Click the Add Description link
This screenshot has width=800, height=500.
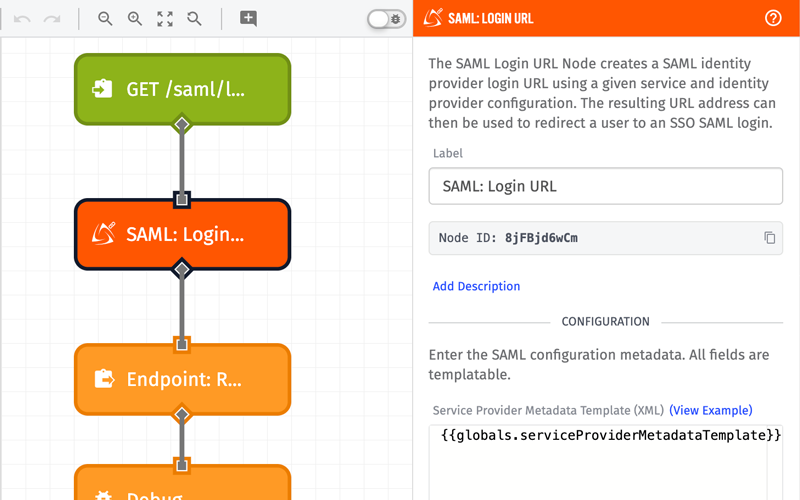476,286
